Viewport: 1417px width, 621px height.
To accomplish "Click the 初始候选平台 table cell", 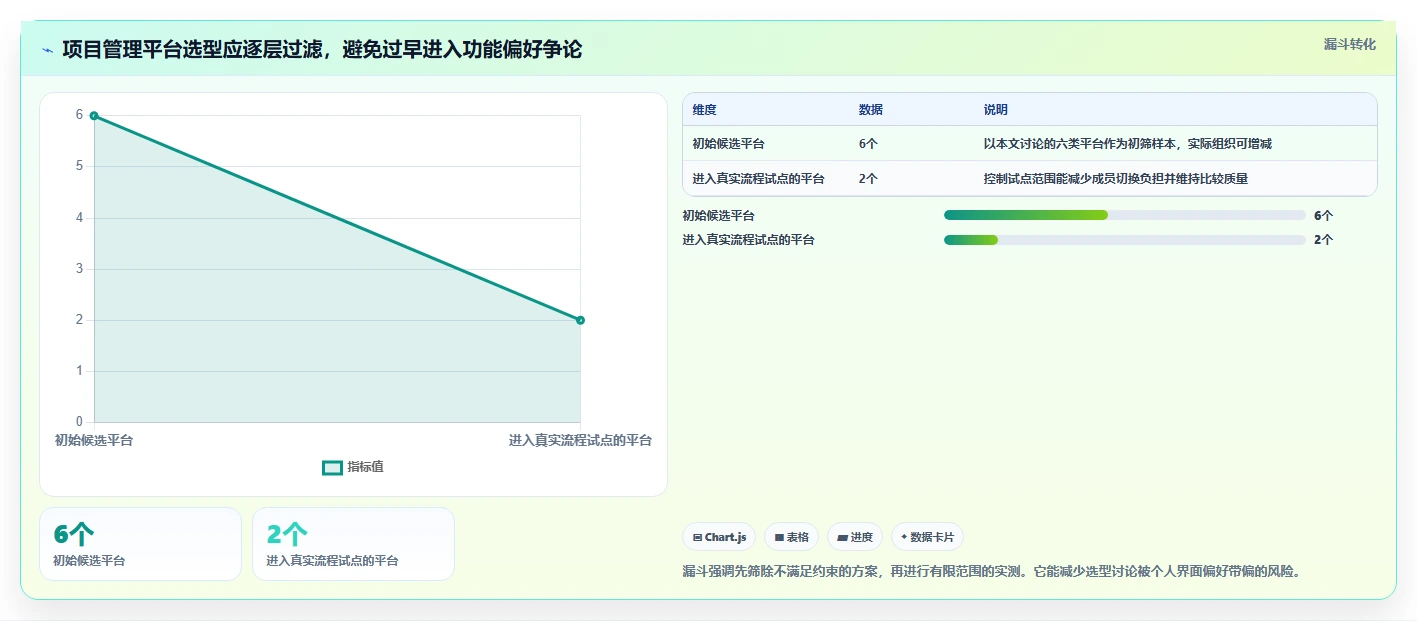I will (x=729, y=144).
